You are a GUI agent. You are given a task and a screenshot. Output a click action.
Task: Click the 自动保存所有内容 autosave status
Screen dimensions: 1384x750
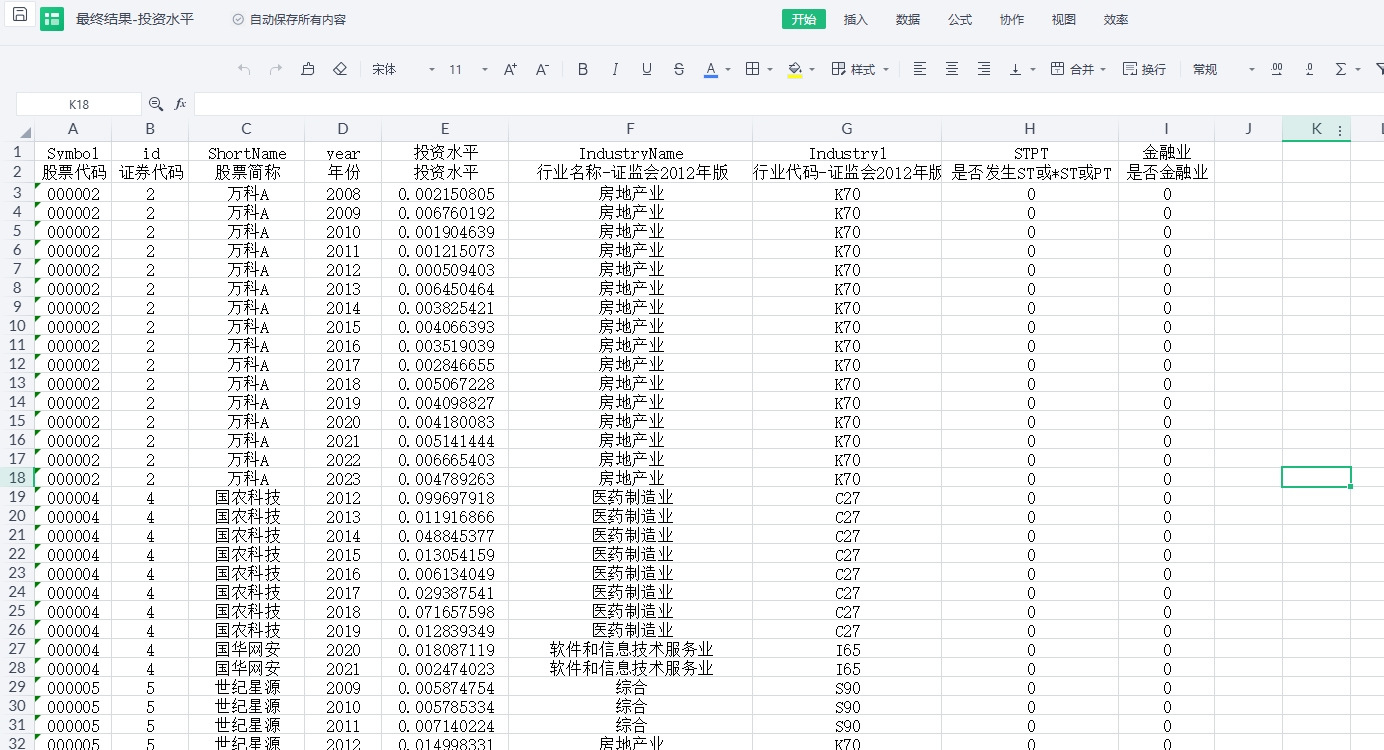pos(289,20)
